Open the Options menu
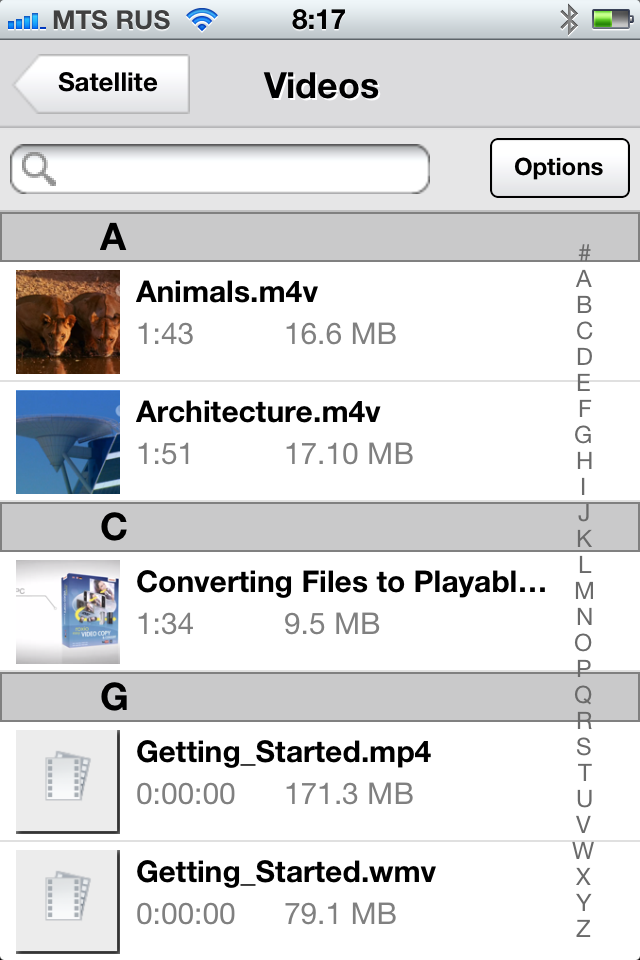Screen dimensions: 640x960 pyautogui.click(x=559, y=168)
